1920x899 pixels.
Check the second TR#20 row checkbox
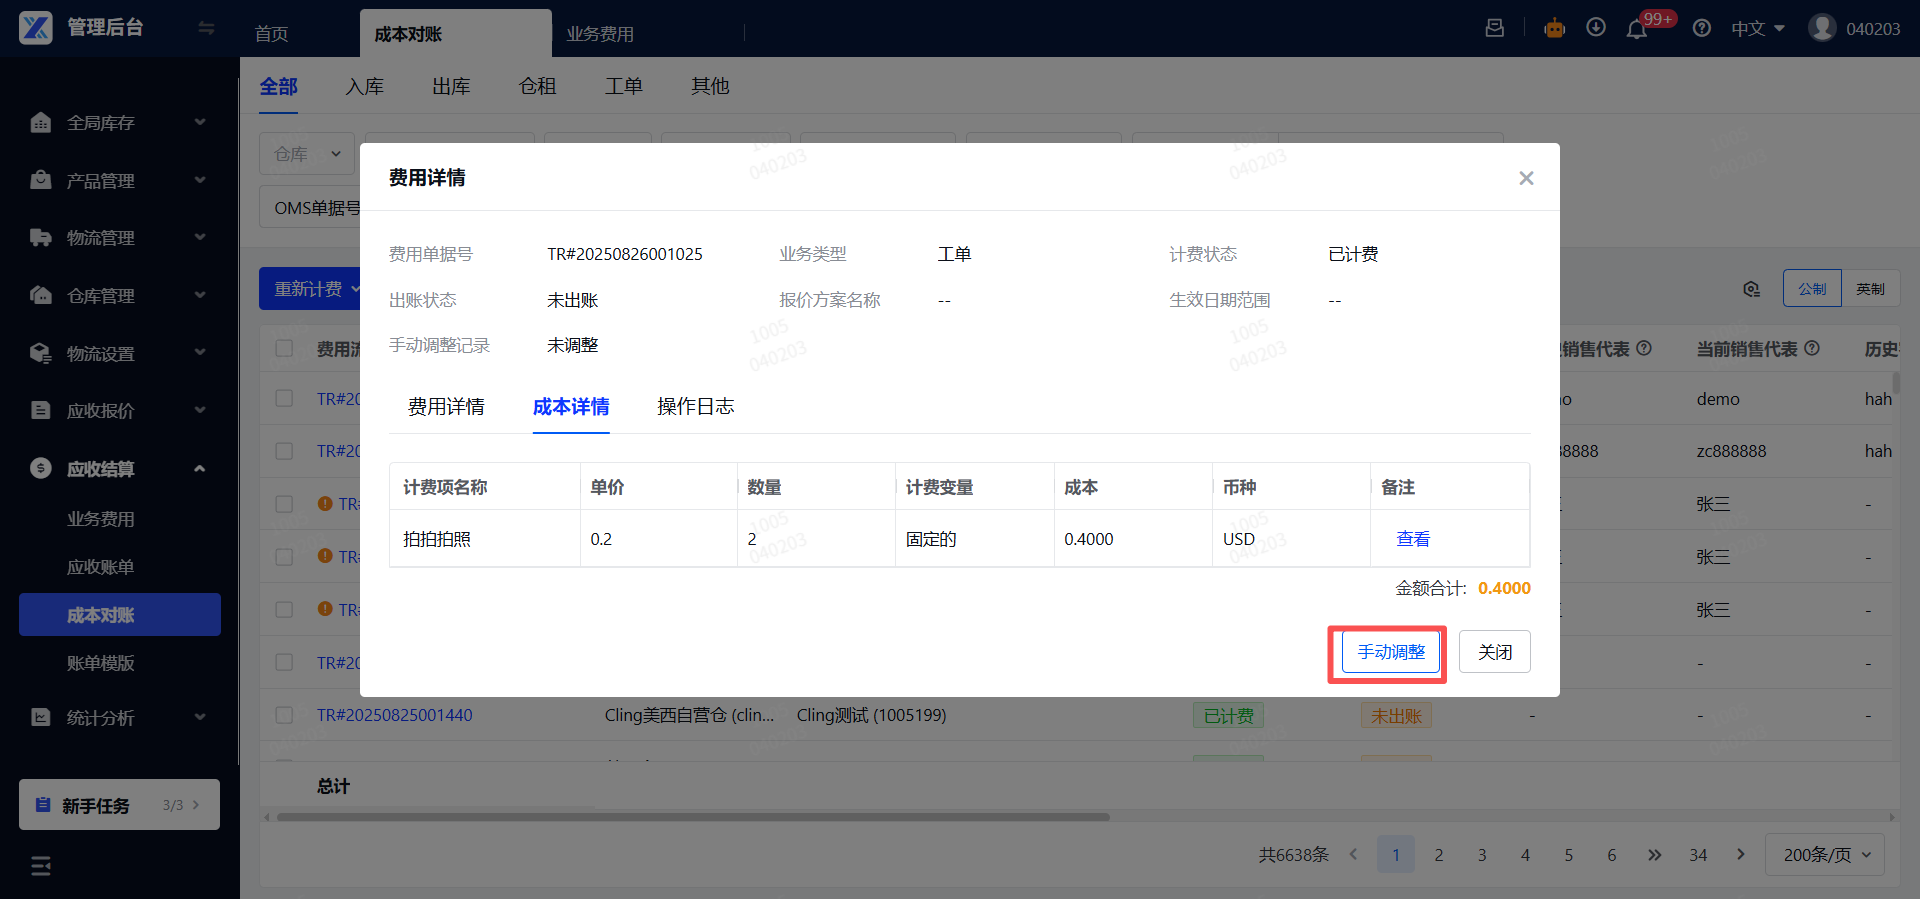tap(284, 451)
